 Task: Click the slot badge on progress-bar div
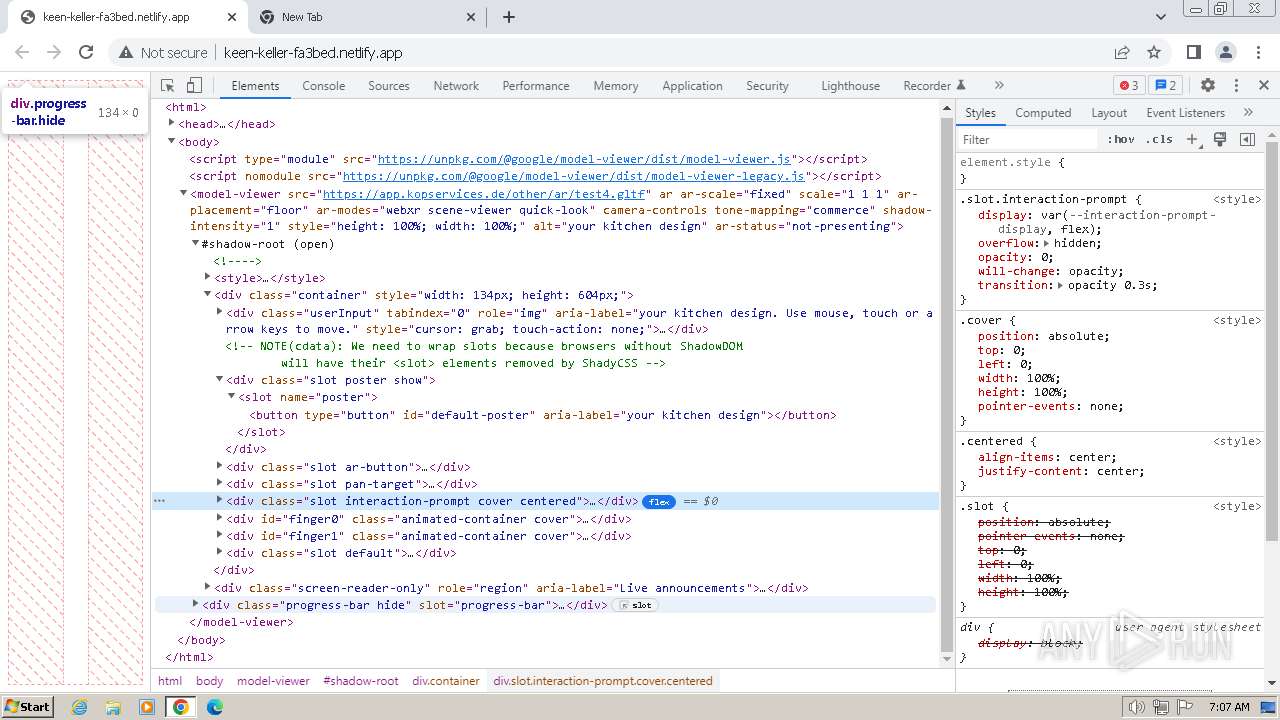point(636,605)
